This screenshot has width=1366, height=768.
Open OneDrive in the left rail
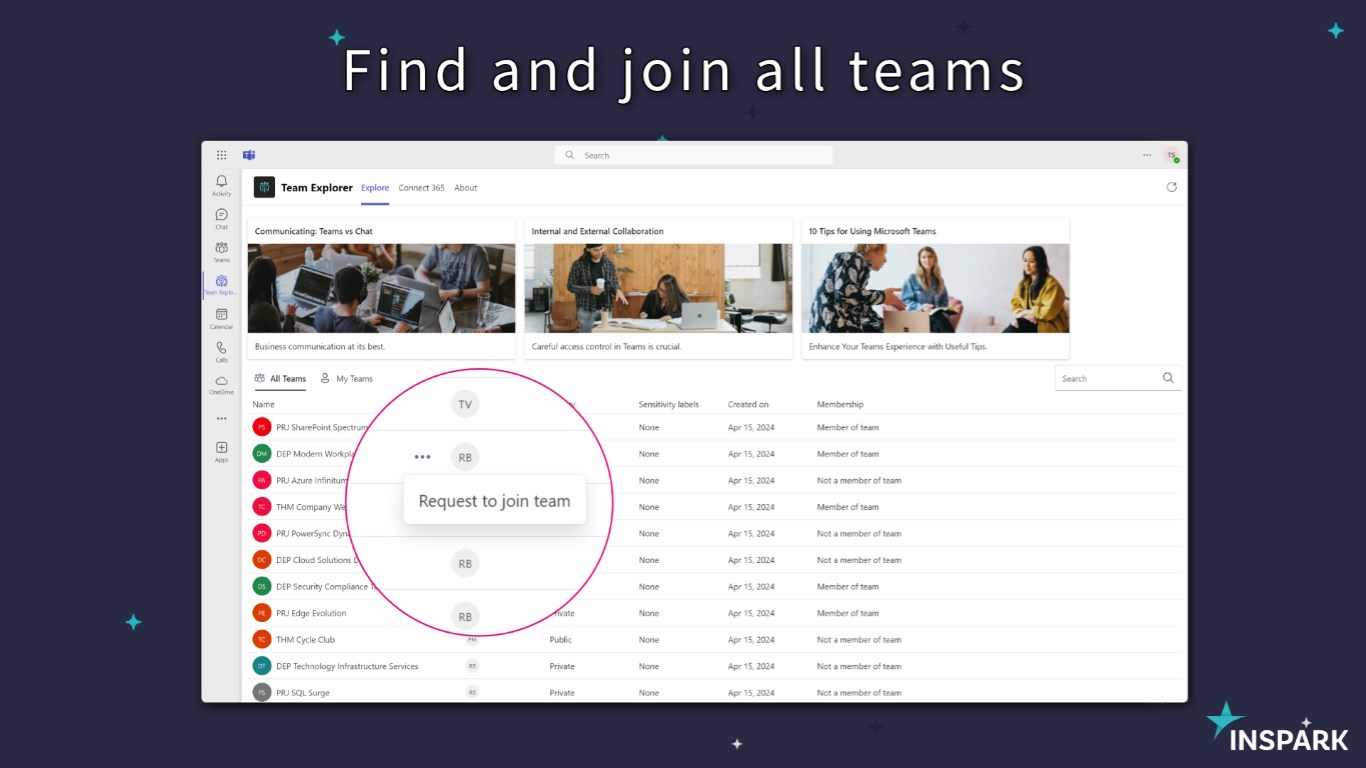pyautogui.click(x=221, y=385)
